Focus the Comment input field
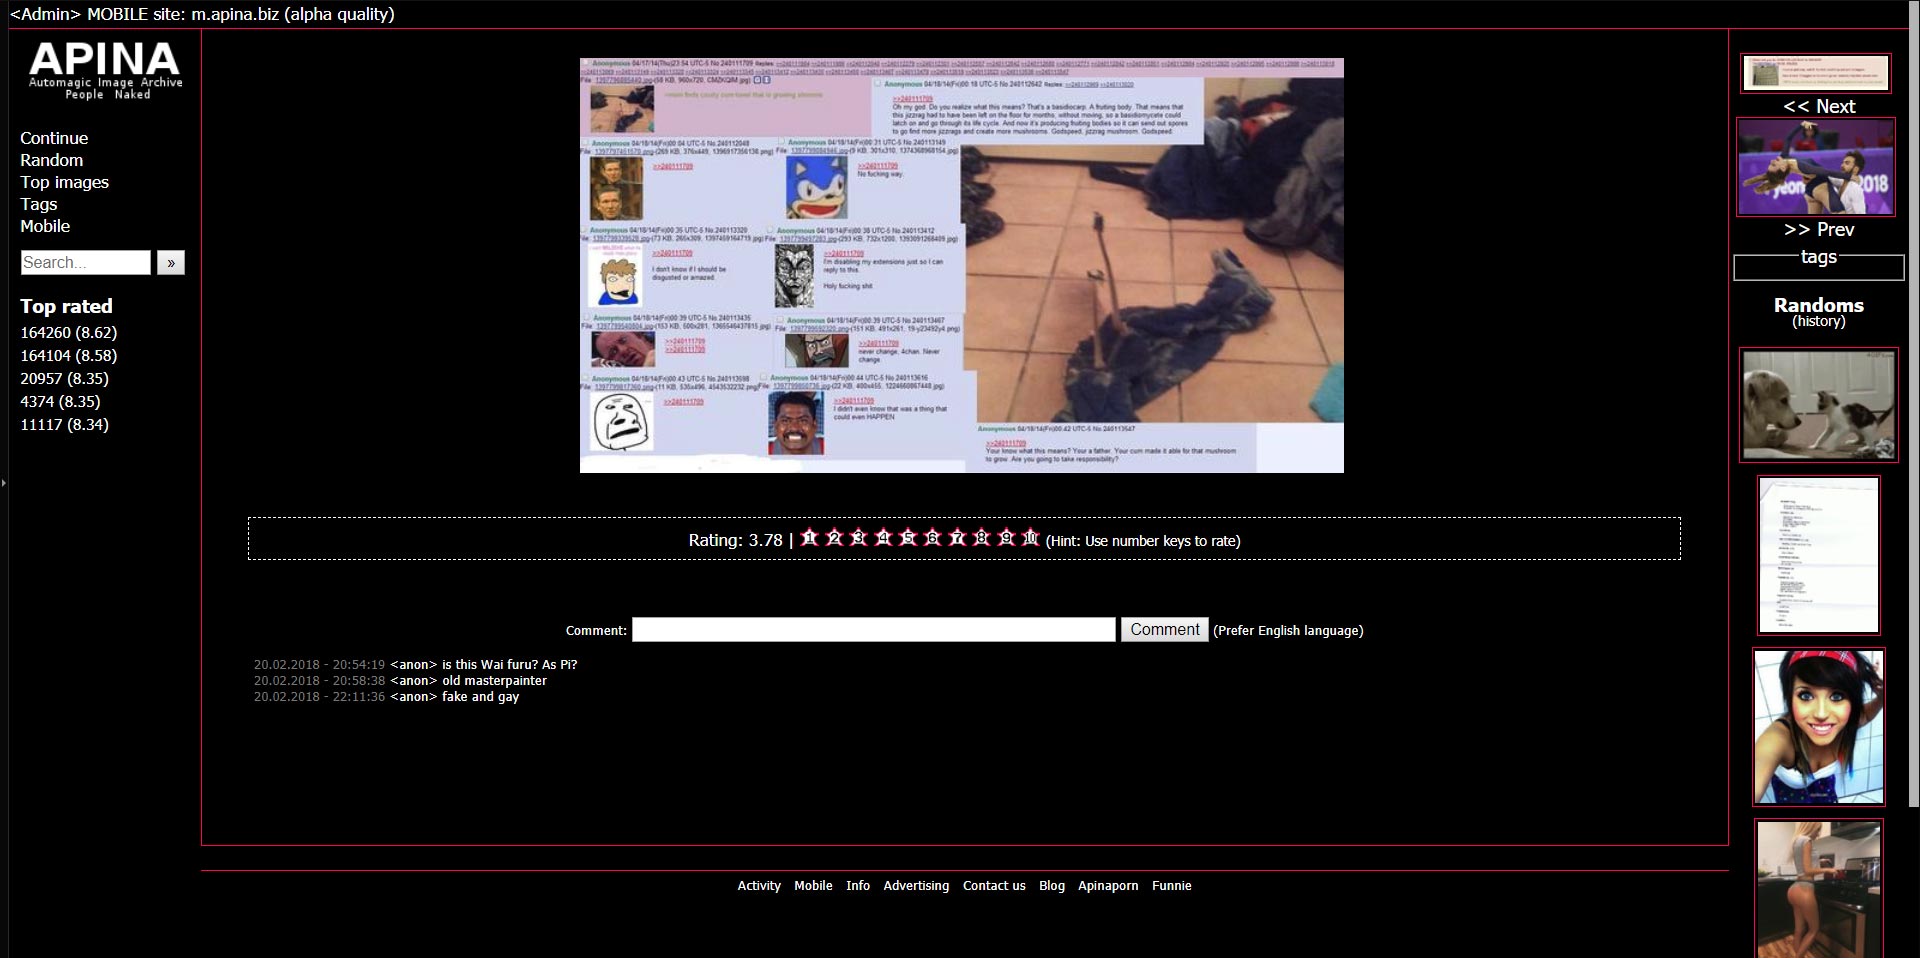The height and width of the screenshot is (958, 1920). click(874, 629)
